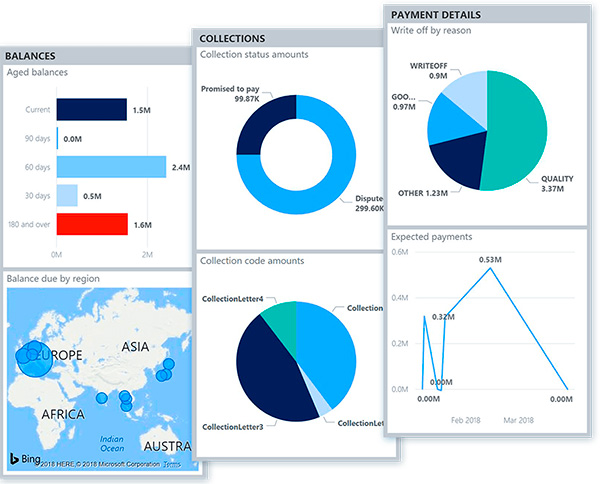Click the Bing logo on the map
Viewport: 600px width, 484px height.
tap(26, 458)
